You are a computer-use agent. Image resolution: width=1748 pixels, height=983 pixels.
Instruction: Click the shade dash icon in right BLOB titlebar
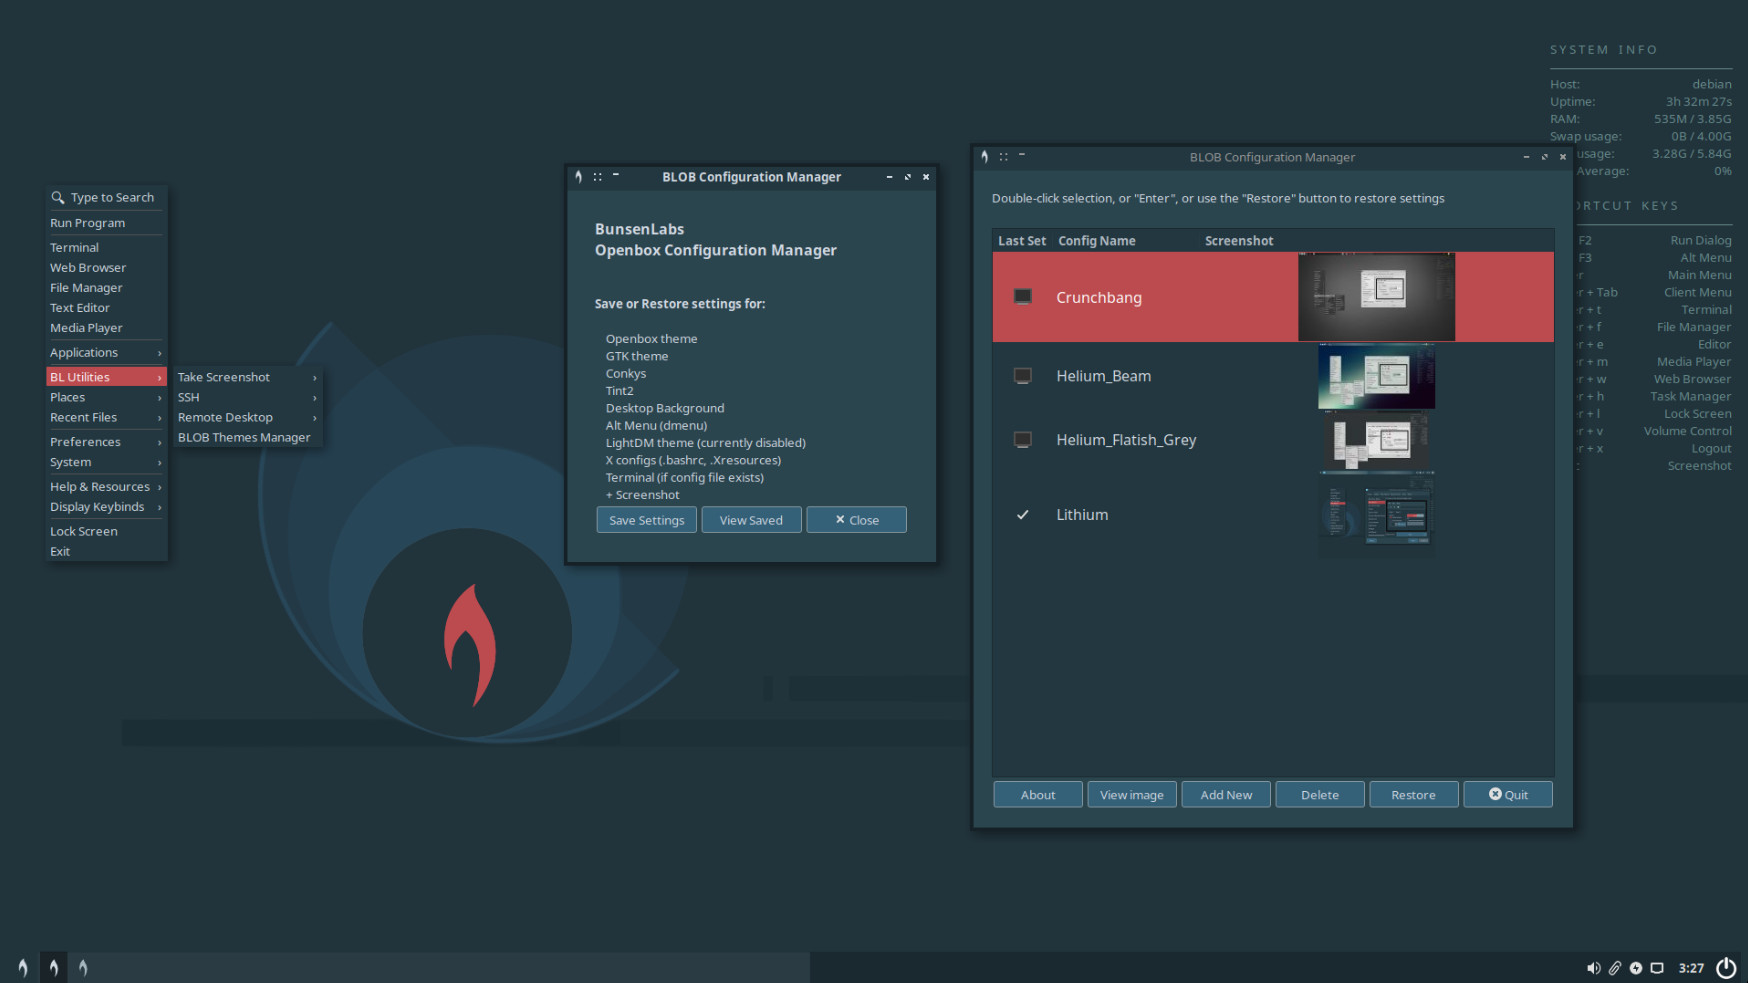[1022, 155]
